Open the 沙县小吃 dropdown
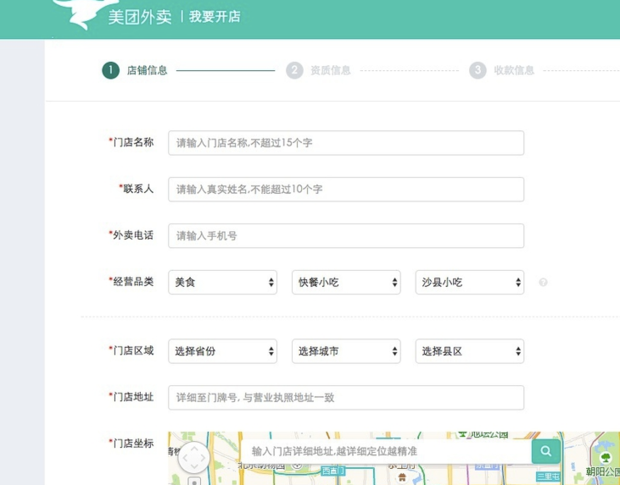 pyautogui.click(x=470, y=282)
